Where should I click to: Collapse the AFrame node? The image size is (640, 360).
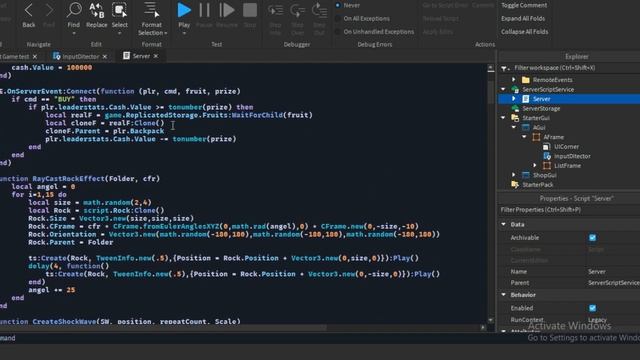[524, 137]
